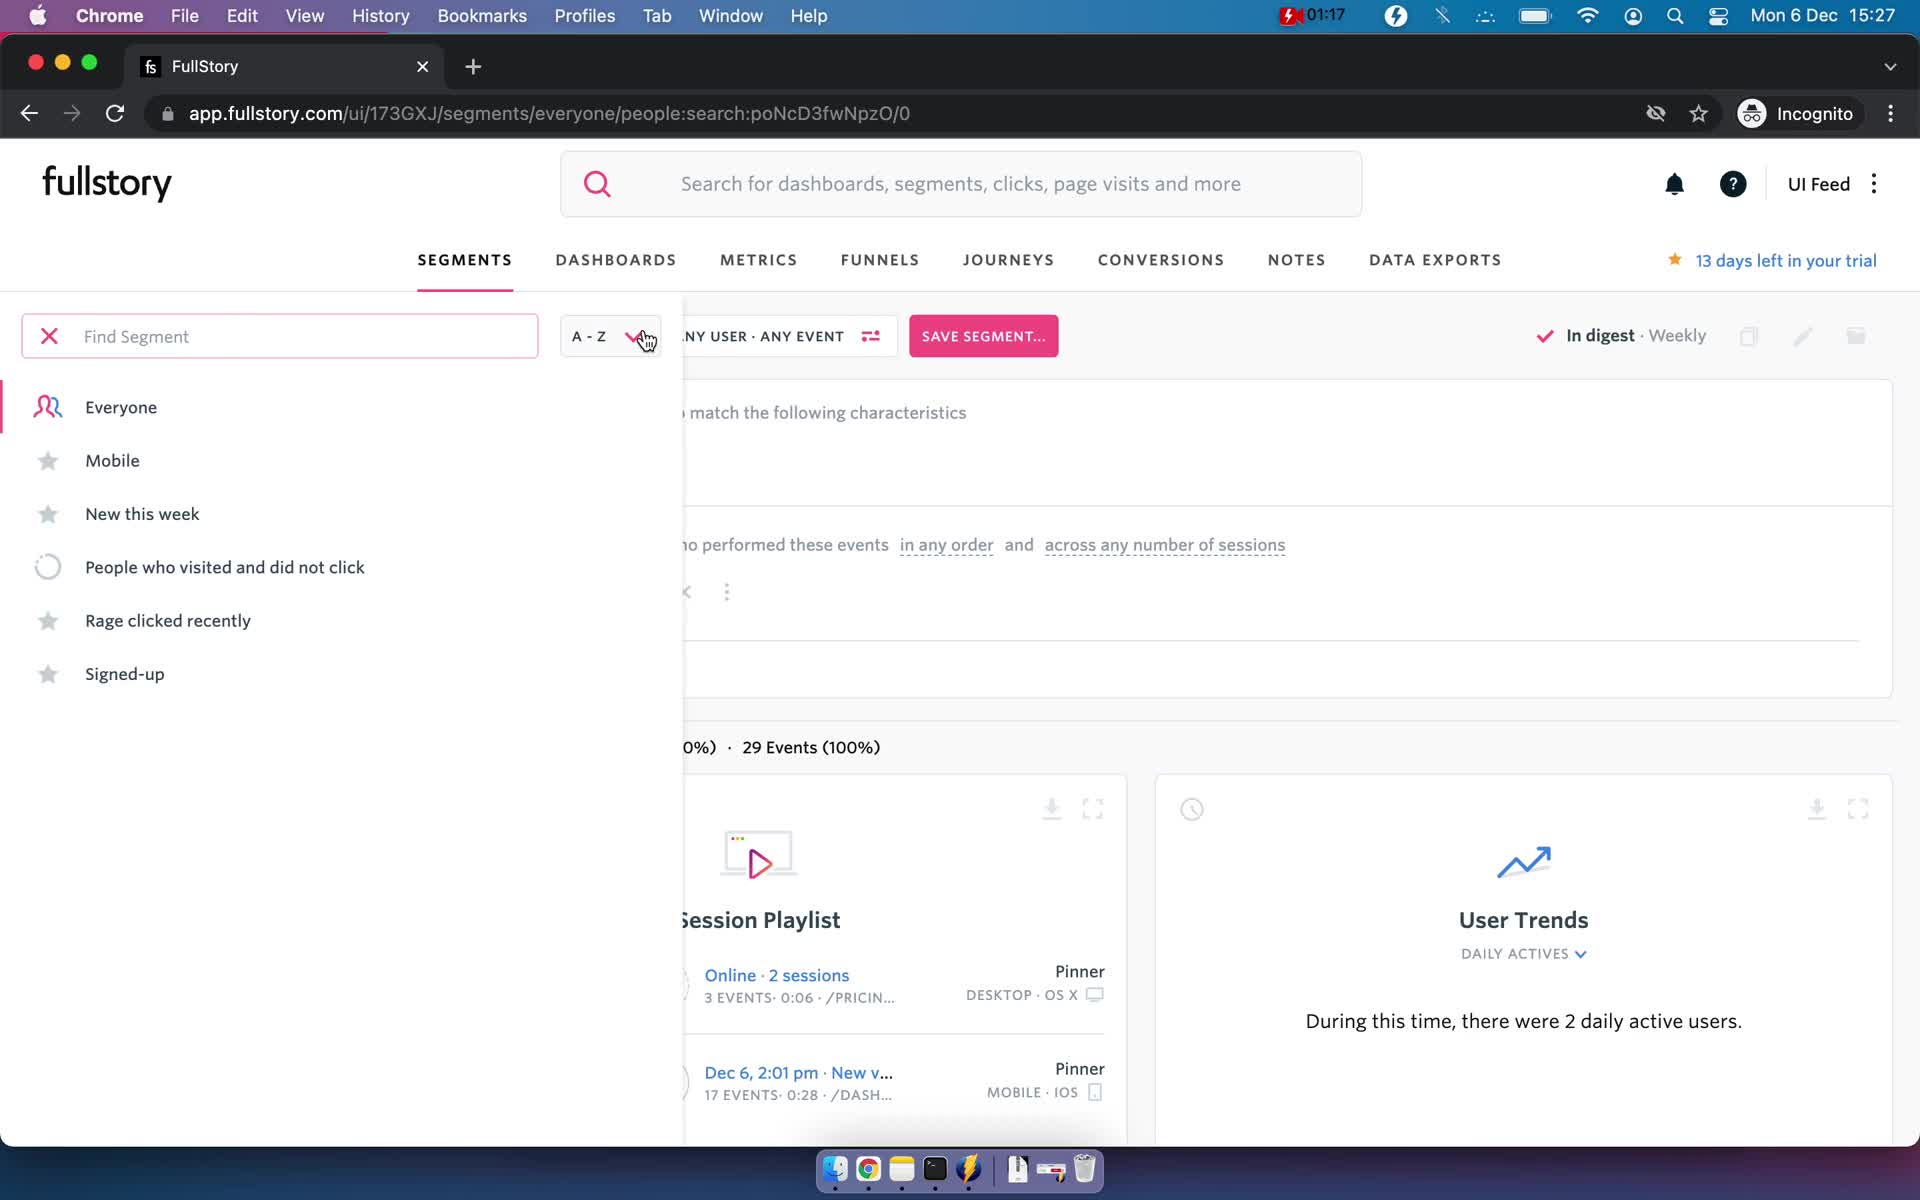Open Chrome's three-dot menu
The image size is (1920, 1200).
pos(1890,113)
